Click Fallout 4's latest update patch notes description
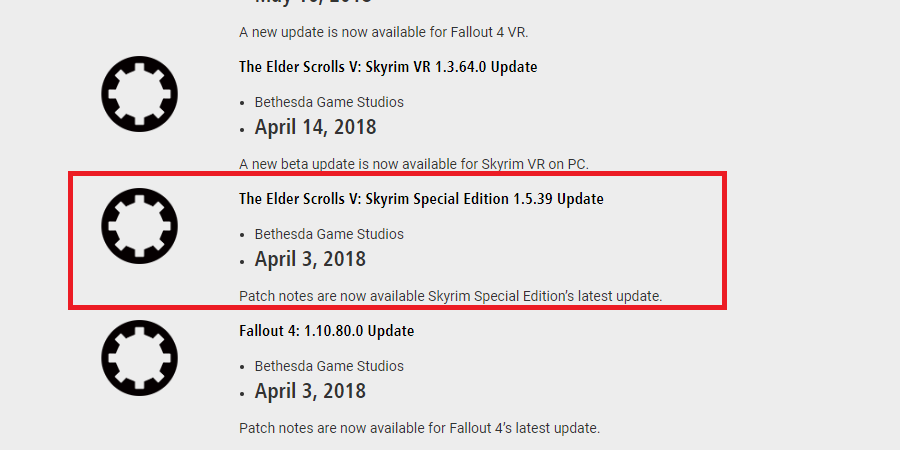Screen dimensions: 900x450 [419, 428]
